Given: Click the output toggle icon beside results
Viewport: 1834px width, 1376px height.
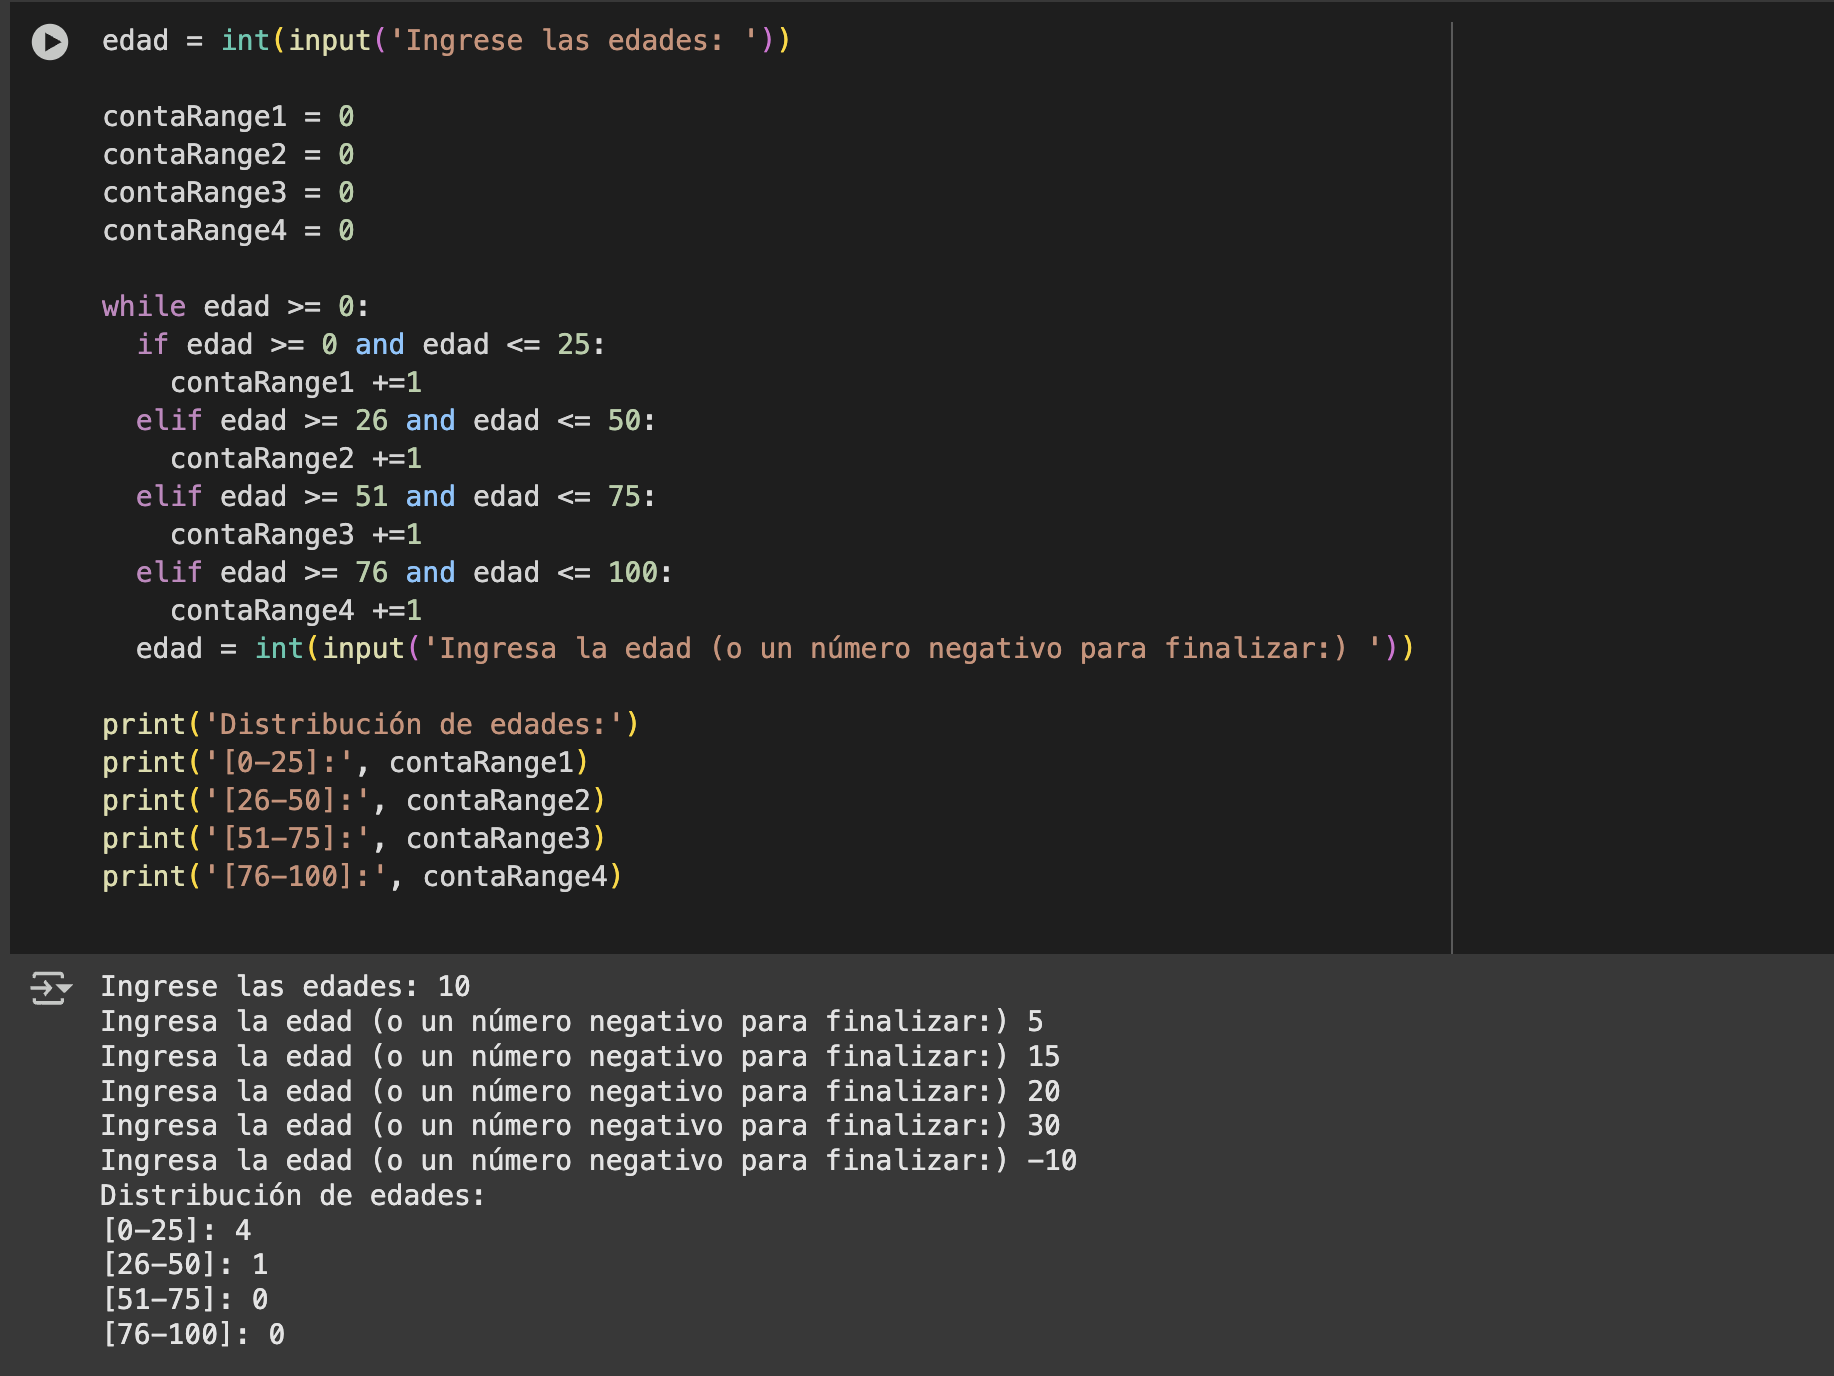Looking at the screenshot, I should tap(49, 988).
